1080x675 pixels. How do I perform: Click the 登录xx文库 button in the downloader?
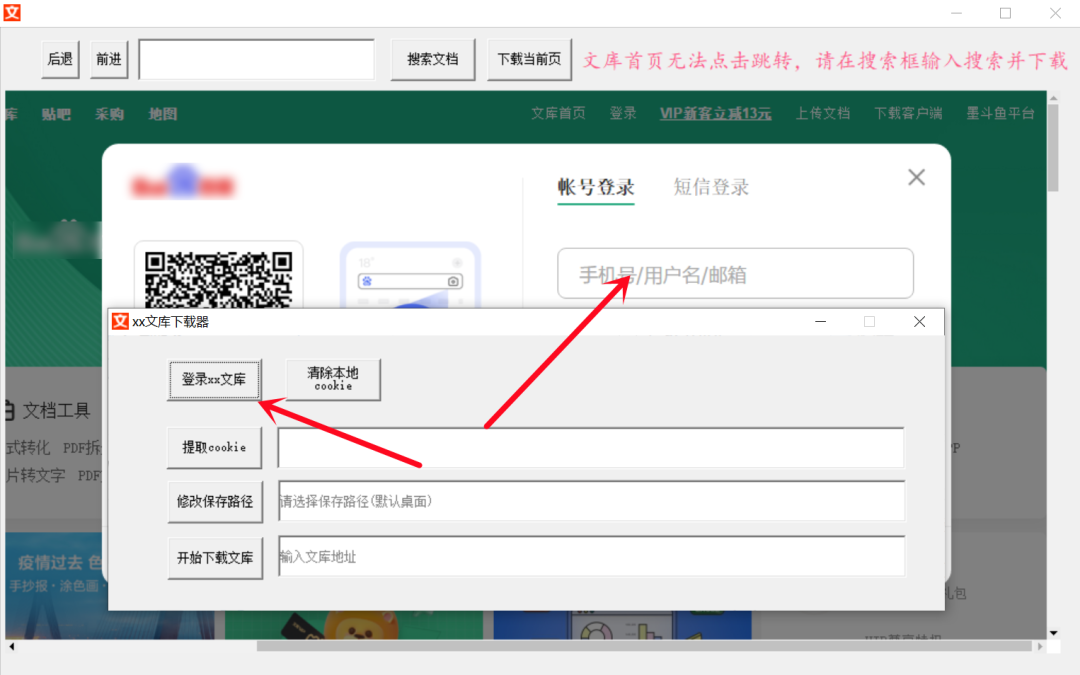pos(214,379)
